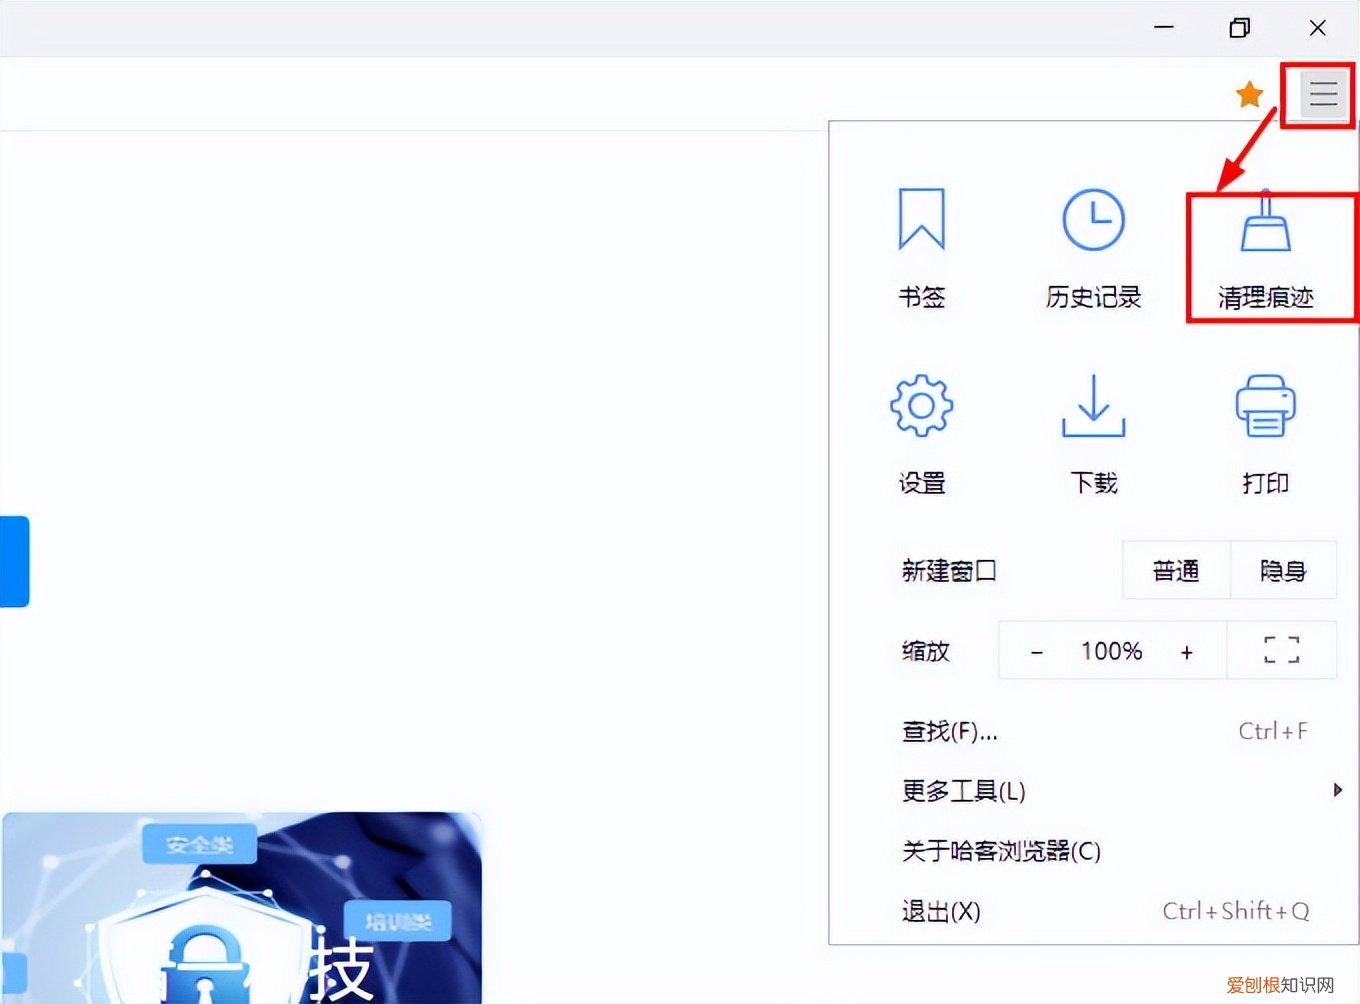
Task: Click the minus to zoom out
Action: click(x=1036, y=650)
